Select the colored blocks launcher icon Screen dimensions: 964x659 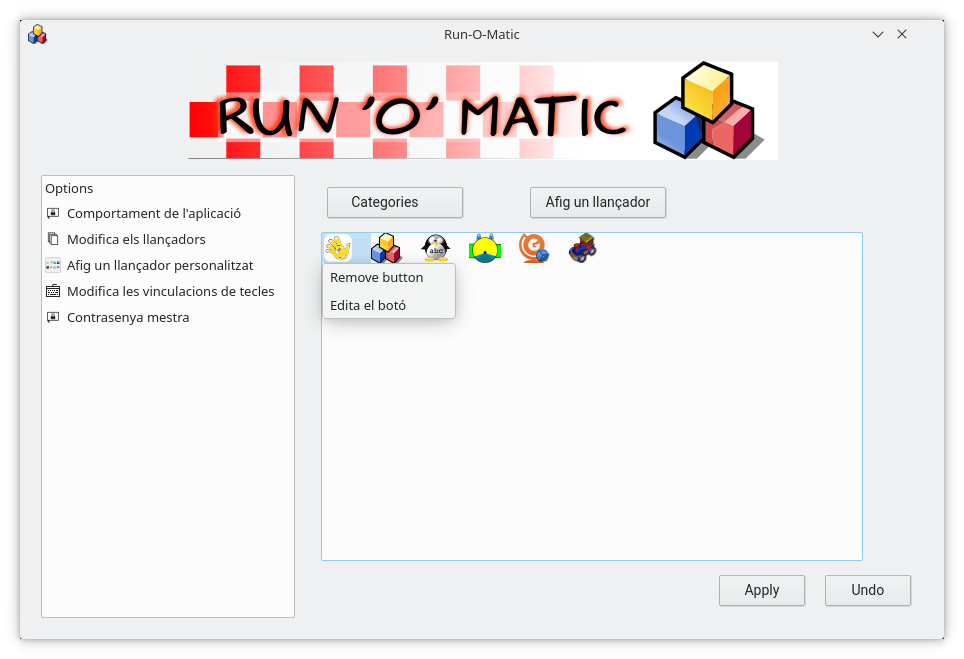[x=386, y=248]
